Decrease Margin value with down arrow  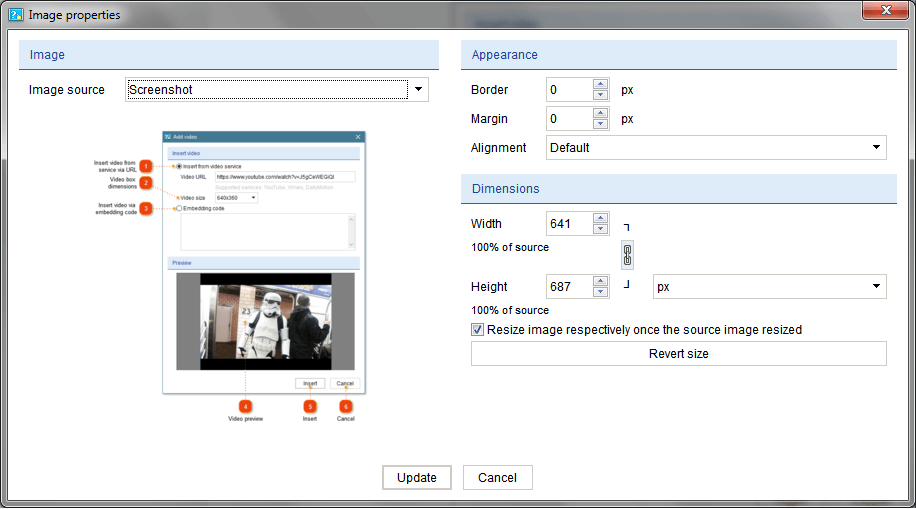(x=600, y=125)
